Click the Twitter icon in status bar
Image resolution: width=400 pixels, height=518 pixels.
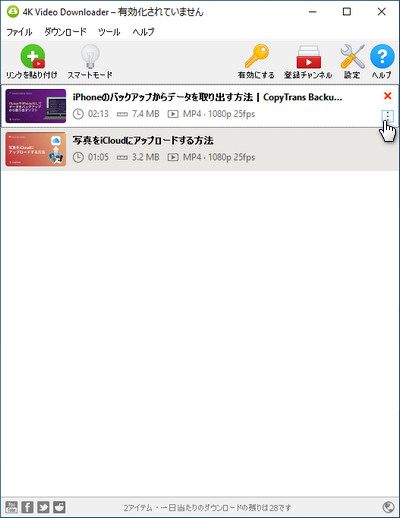tap(43, 507)
